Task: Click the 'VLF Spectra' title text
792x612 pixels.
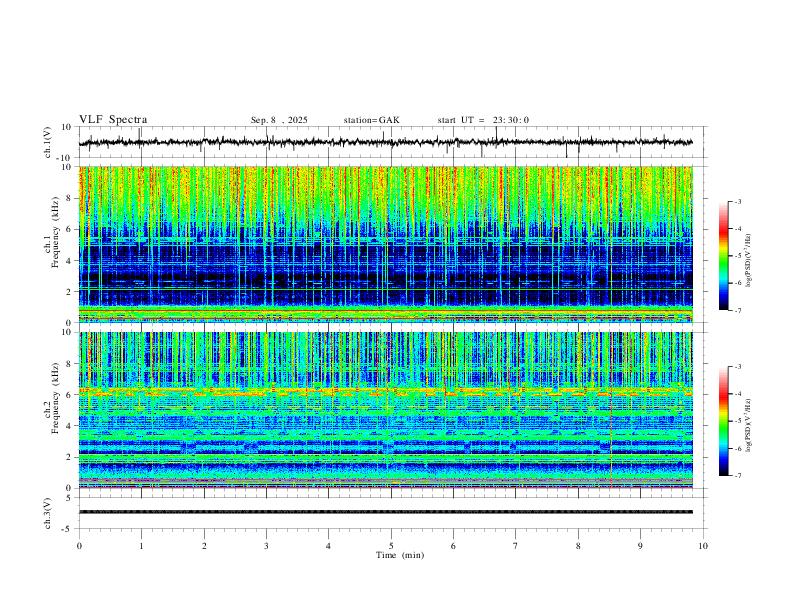Action: tap(113, 120)
